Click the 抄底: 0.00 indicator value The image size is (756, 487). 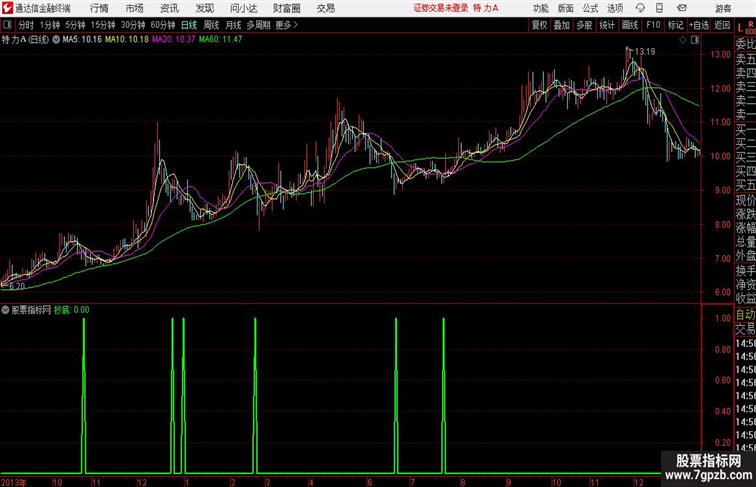71,310
